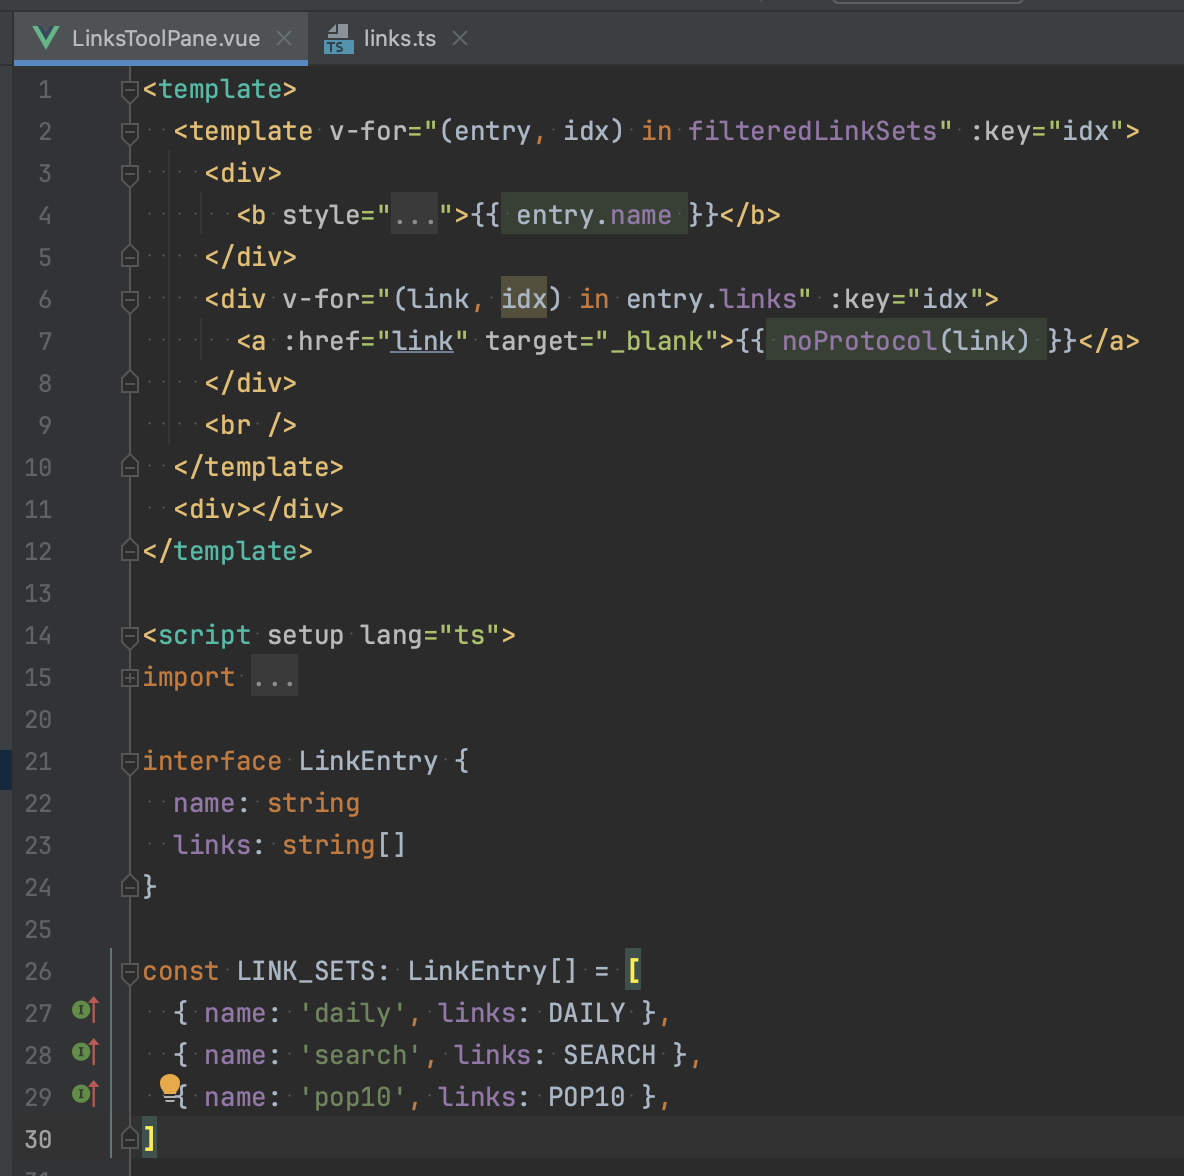
Task: Expand the folded style attribute value on line 4
Action: click(415, 215)
